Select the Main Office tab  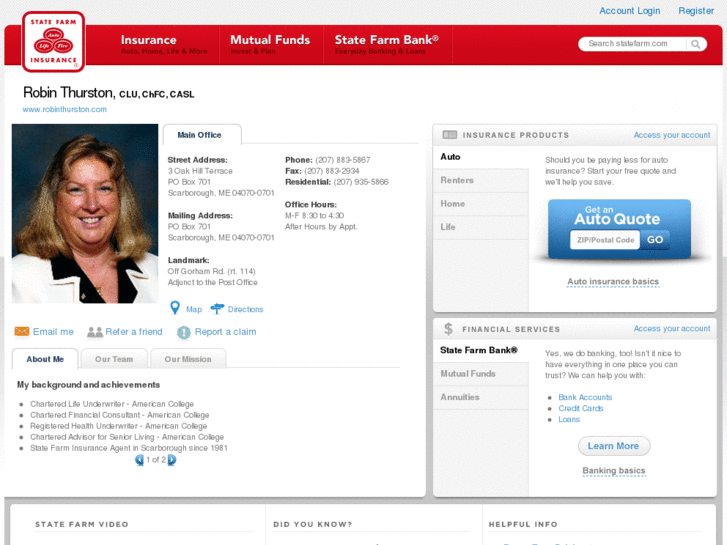(x=202, y=135)
